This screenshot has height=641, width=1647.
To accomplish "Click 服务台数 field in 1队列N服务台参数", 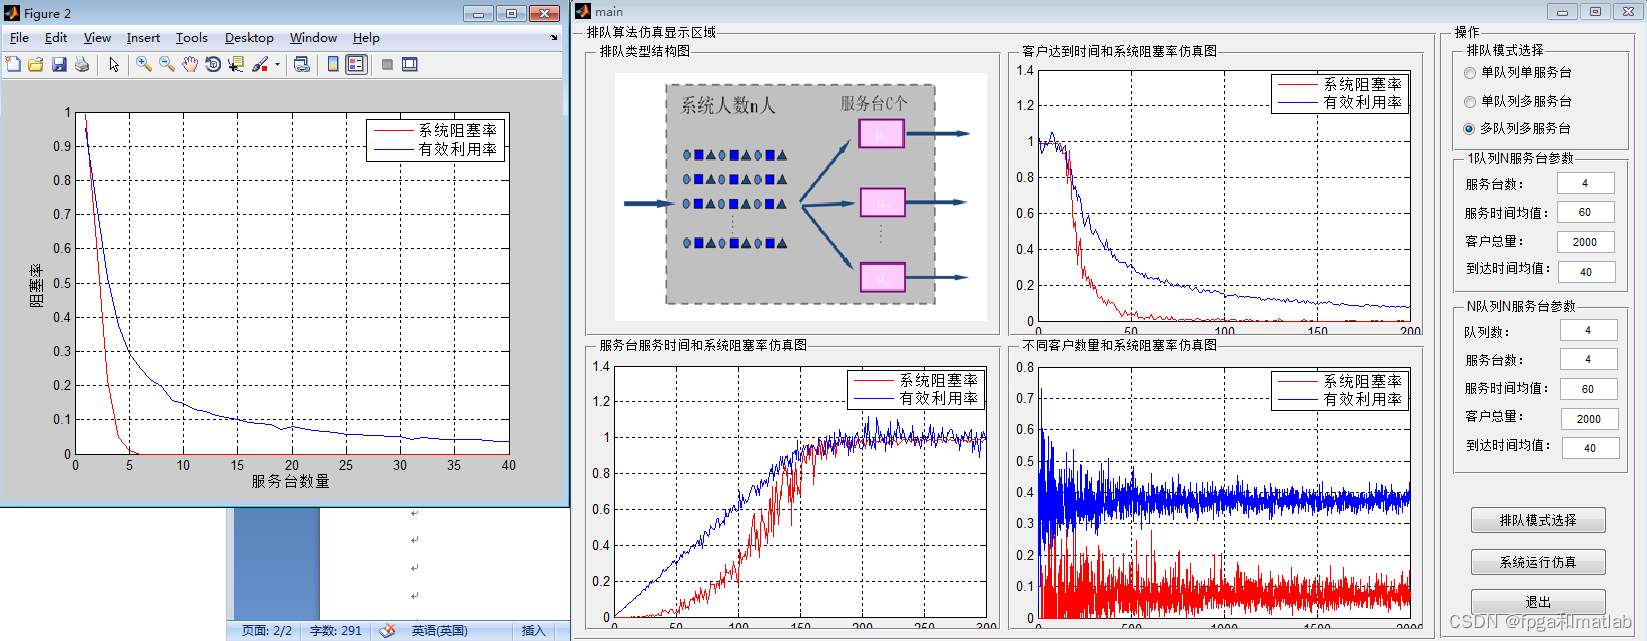I will click(1585, 183).
